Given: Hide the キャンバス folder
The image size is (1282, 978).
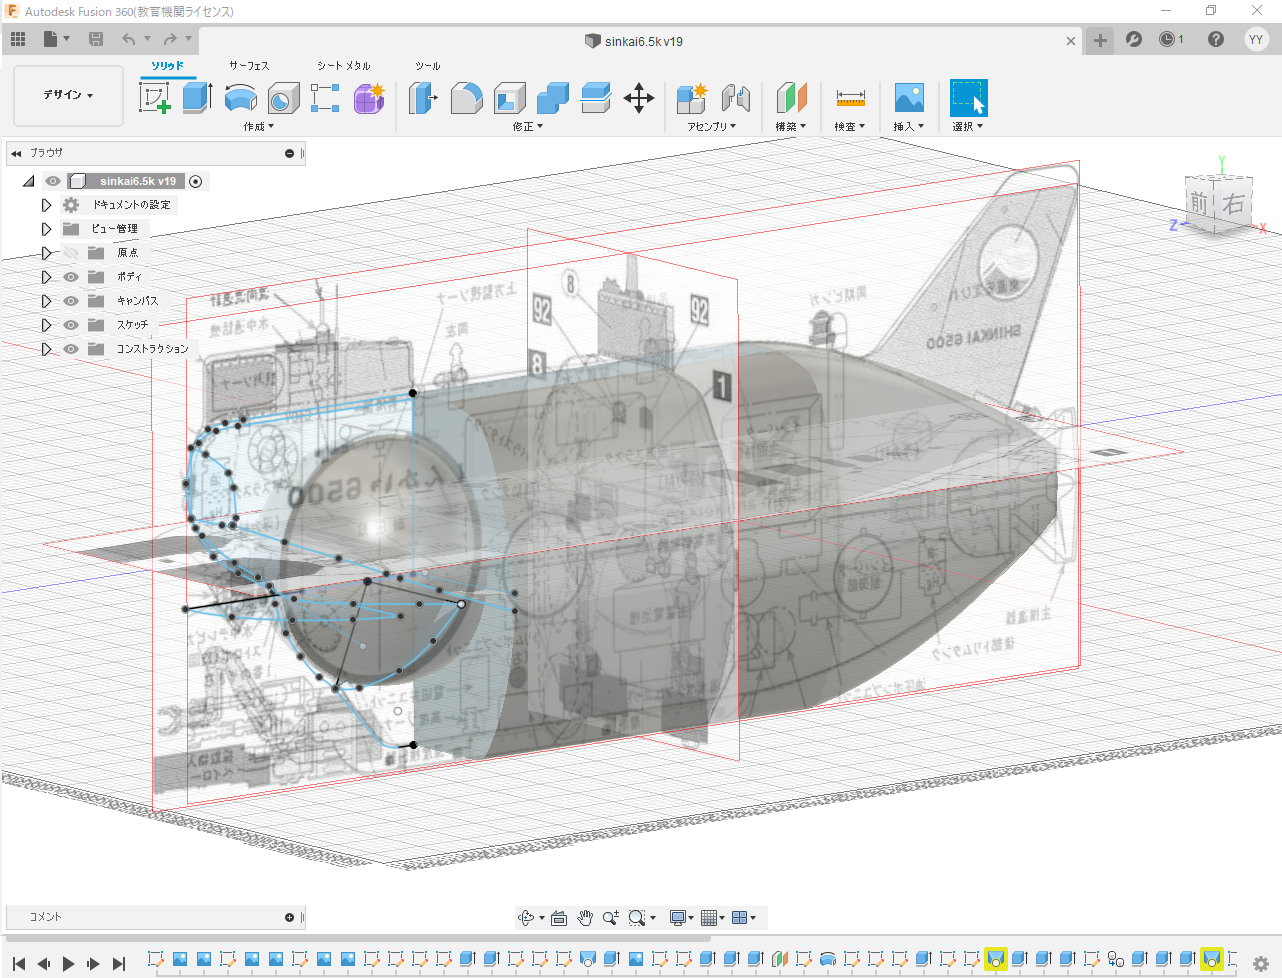Looking at the screenshot, I should click(x=71, y=301).
